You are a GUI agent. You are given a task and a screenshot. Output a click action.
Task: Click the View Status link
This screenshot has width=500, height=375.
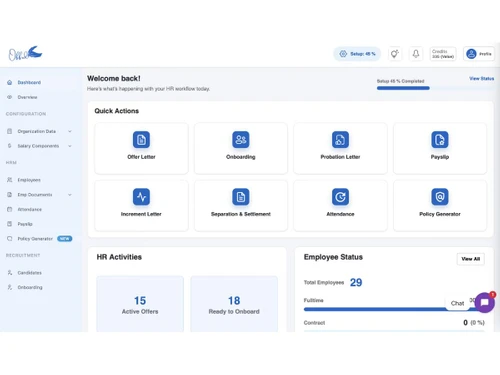coord(482,79)
